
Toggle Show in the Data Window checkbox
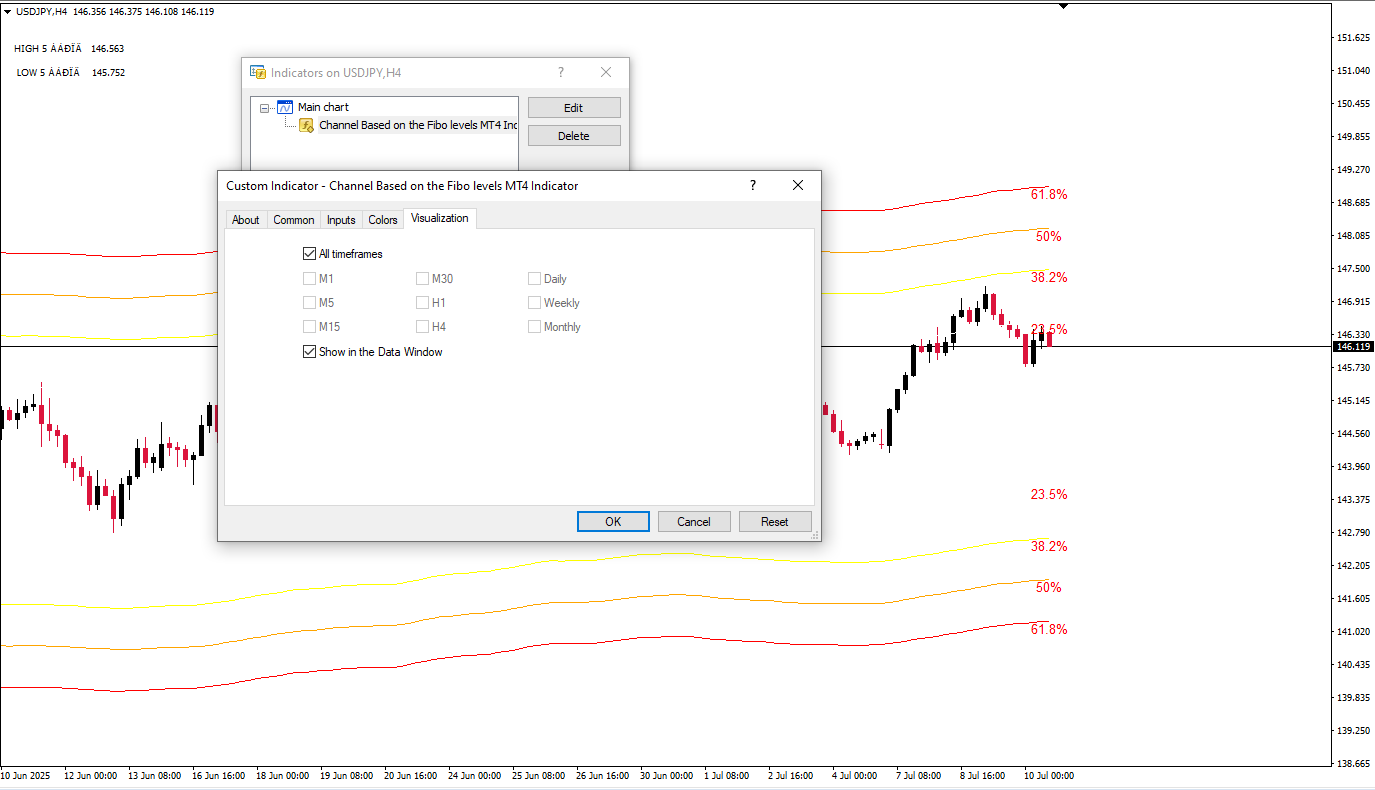click(x=309, y=352)
